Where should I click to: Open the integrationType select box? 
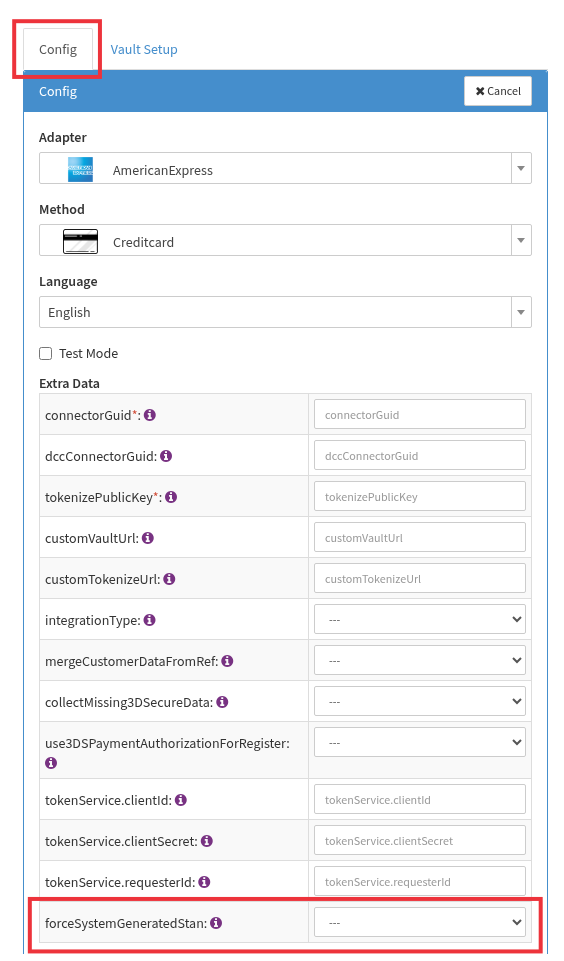[420, 620]
